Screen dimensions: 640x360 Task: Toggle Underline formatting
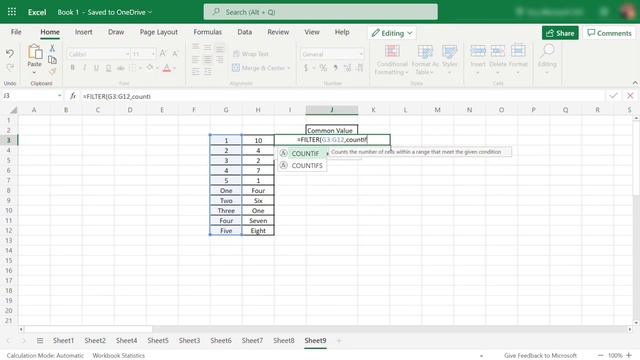click(x=96, y=68)
